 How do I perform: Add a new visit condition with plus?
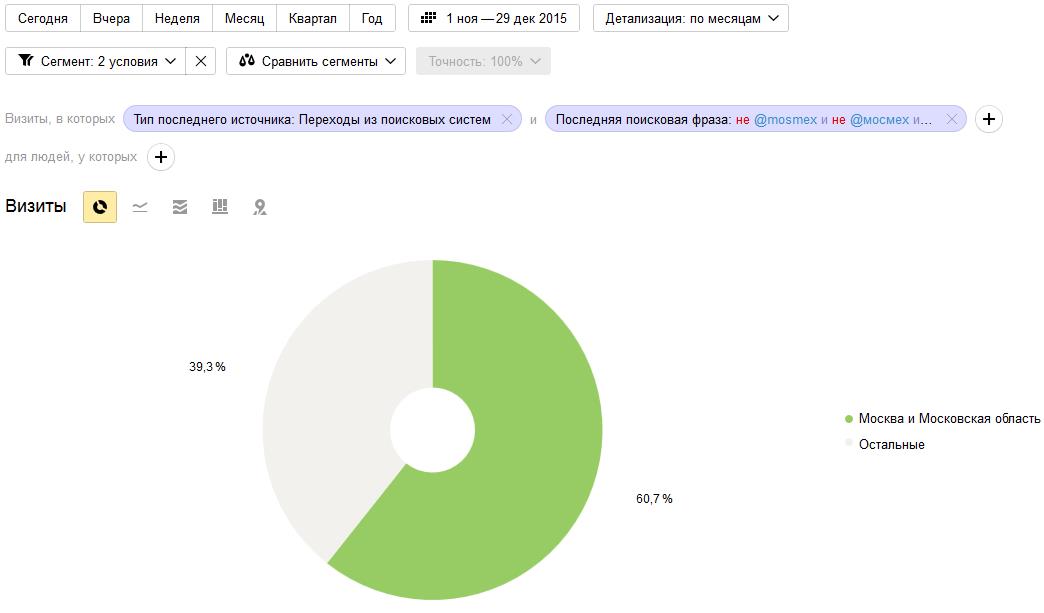click(989, 119)
